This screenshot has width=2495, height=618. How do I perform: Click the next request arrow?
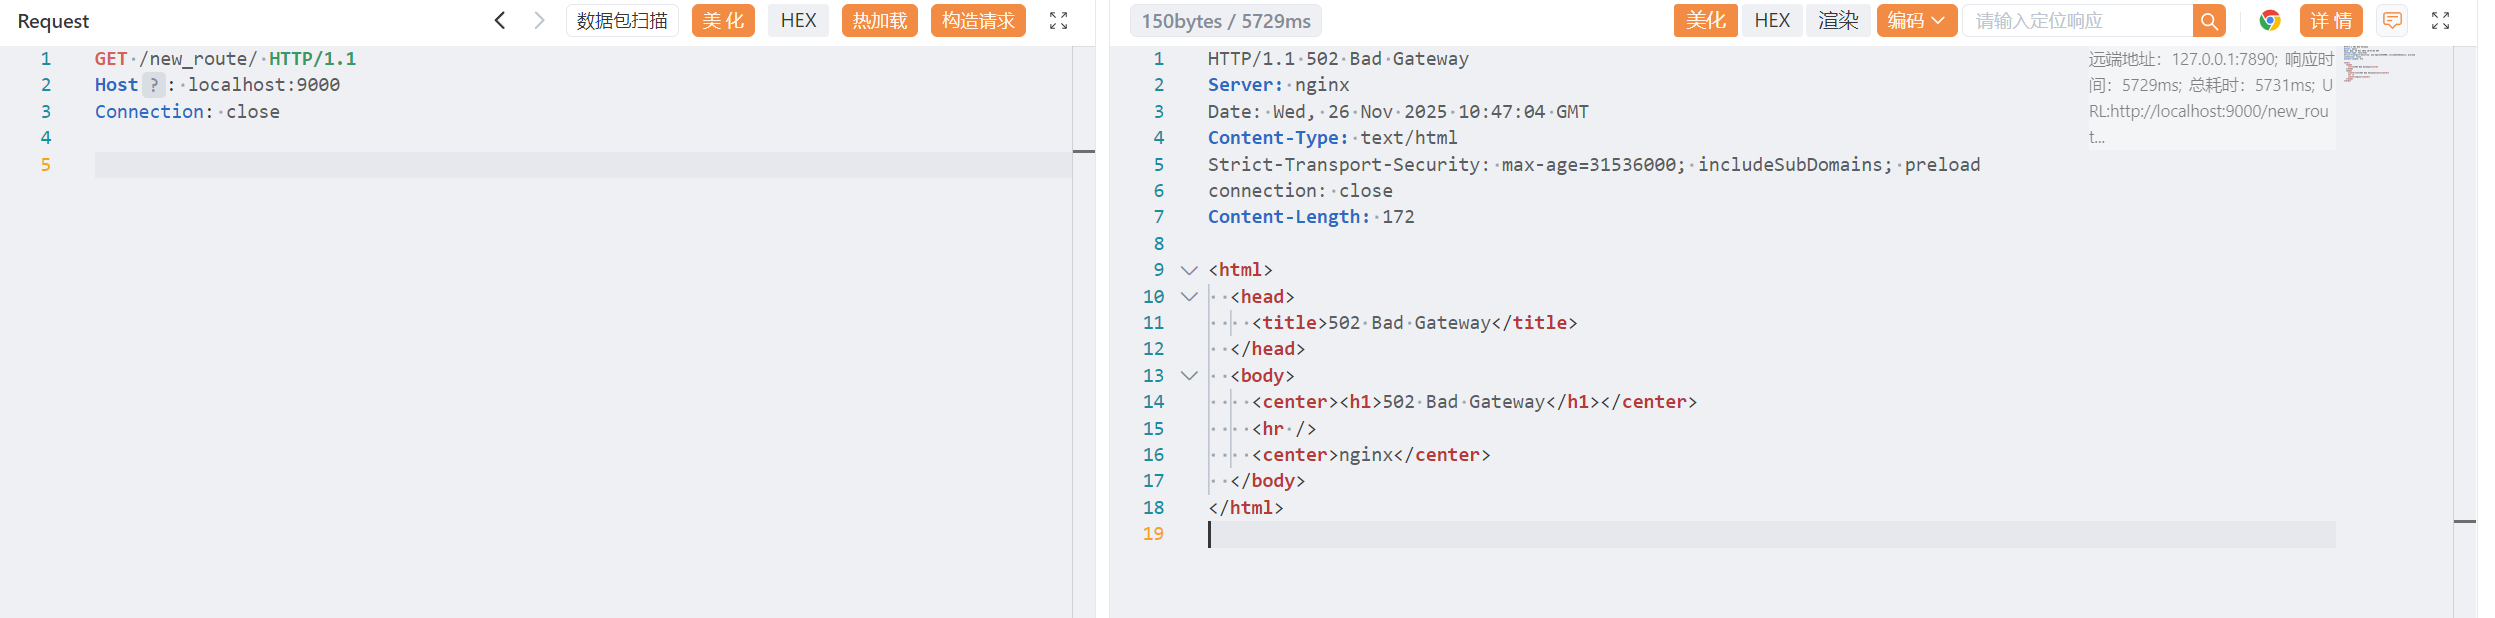[539, 20]
